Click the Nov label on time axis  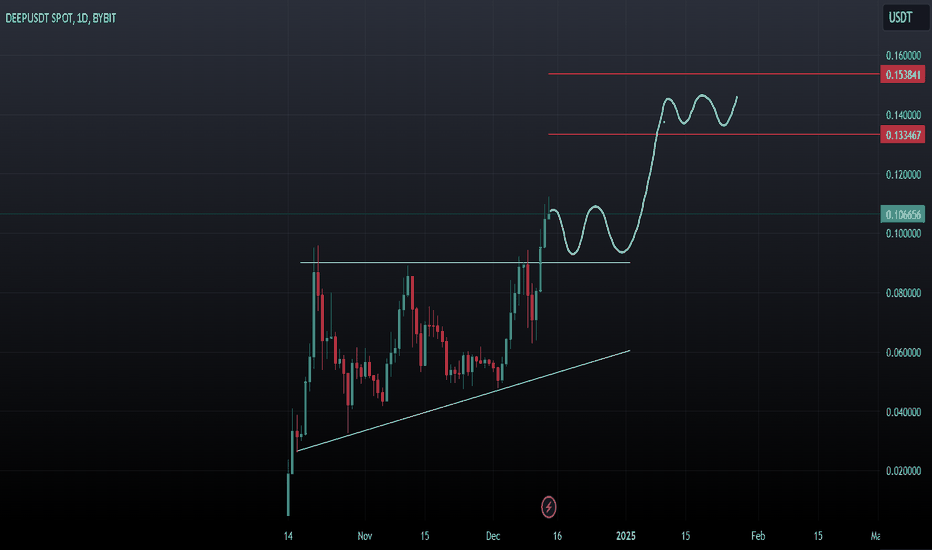tap(364, 536)
